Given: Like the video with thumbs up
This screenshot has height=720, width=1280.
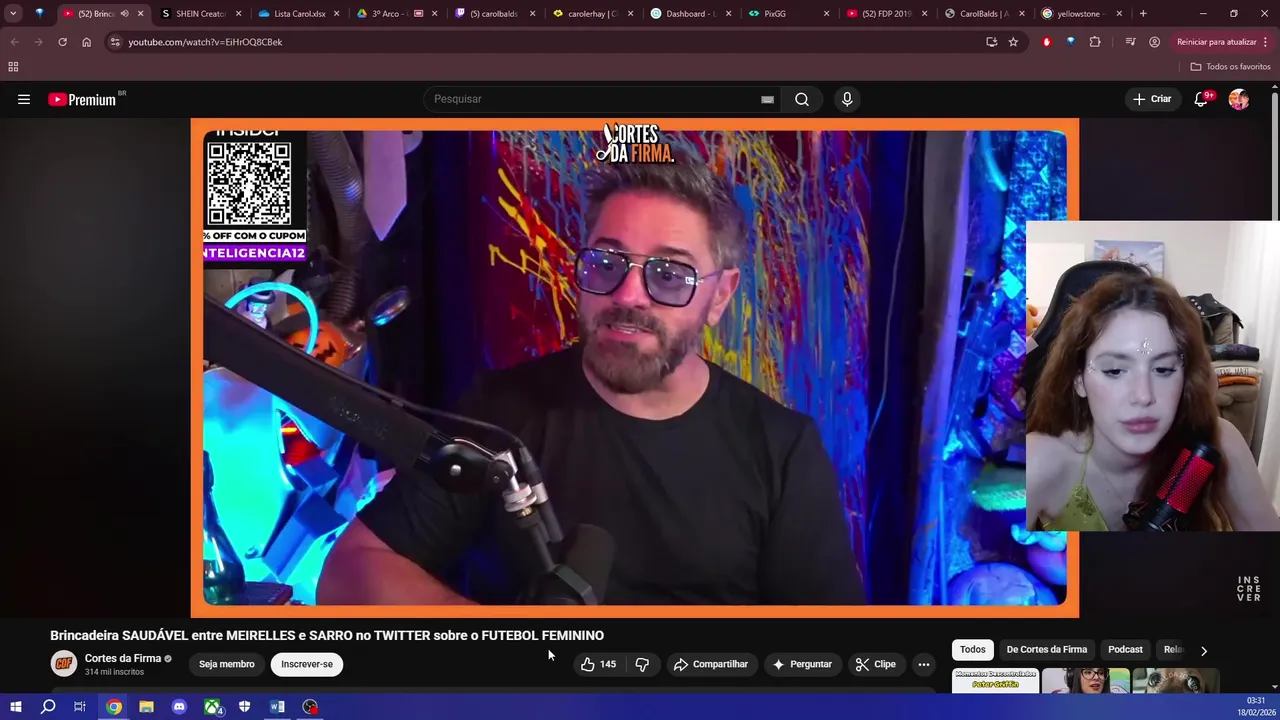Looking at the screenshot, I should 599,664.
